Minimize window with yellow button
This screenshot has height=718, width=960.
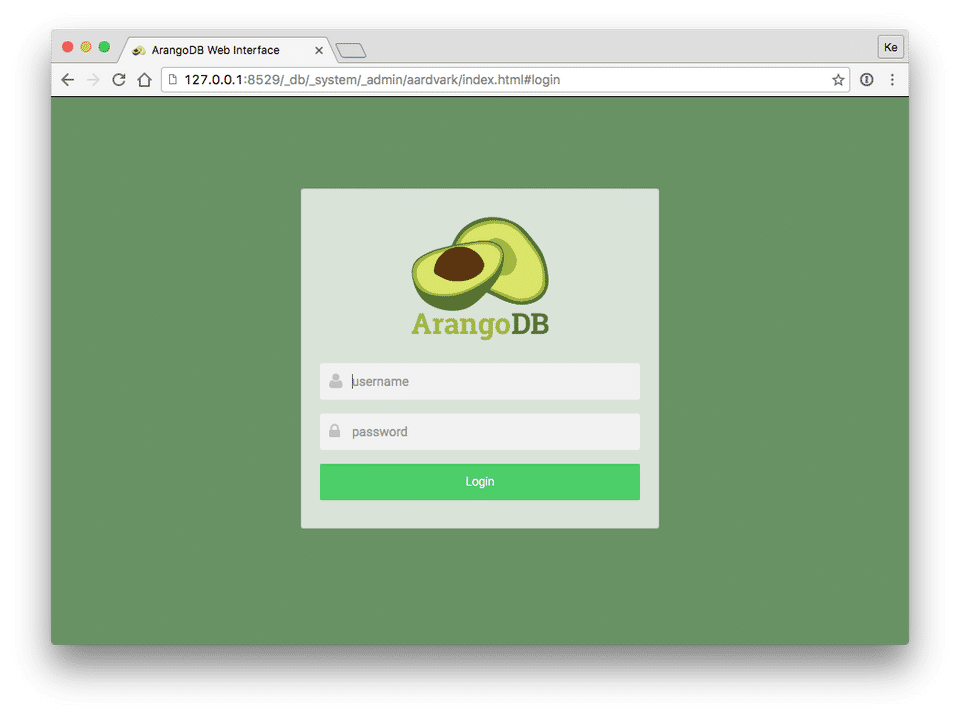pos(86,47)
